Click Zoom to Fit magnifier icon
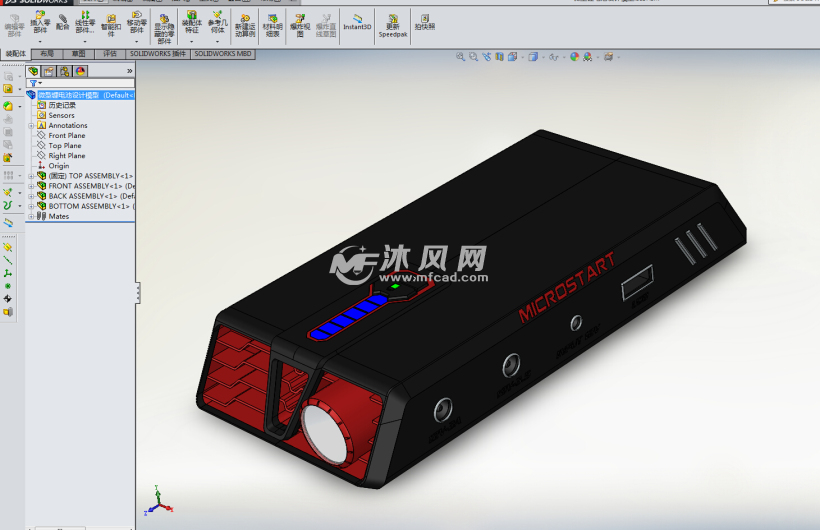Image resolution: width=820 pixels, height=530 pixels. click(460, 57)
